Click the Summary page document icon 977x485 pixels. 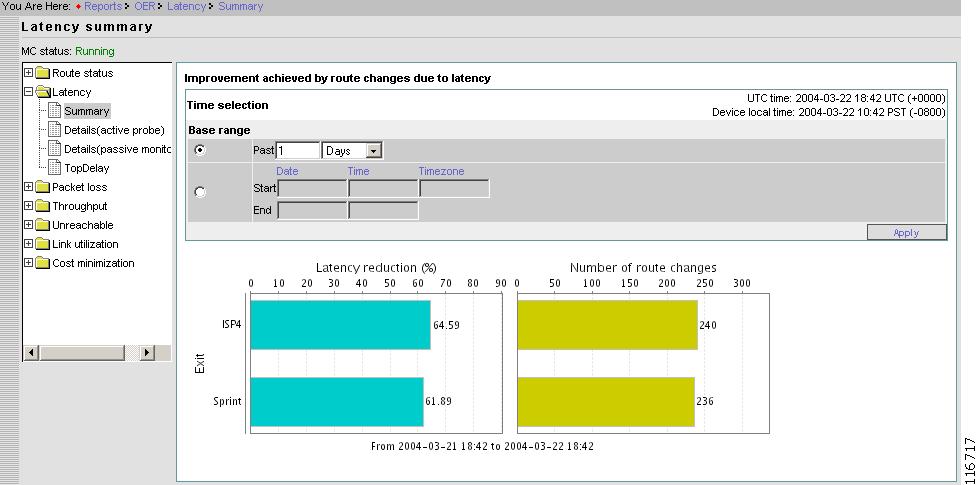coord(55,111)
